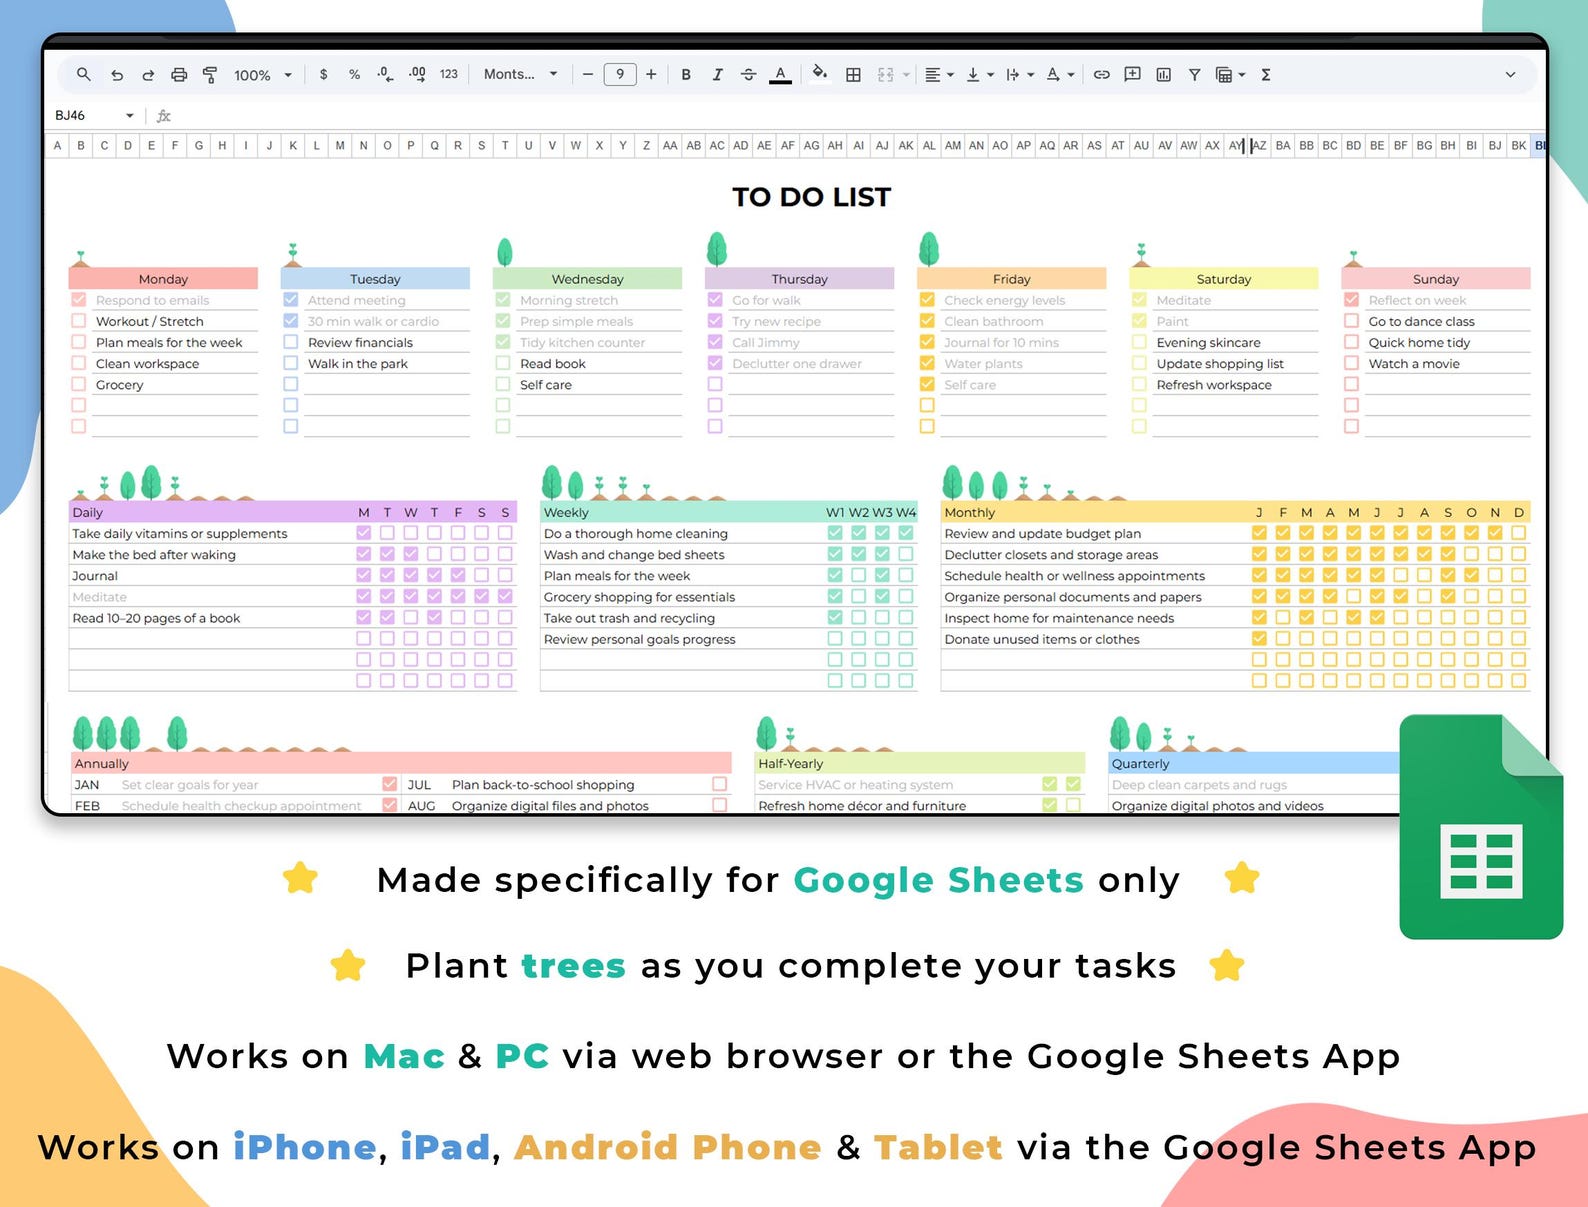Image resolution: width=1588 pixels, height=1207 pixels.
Task: Insert a chart from toolbar
Action: (1163, 75)
